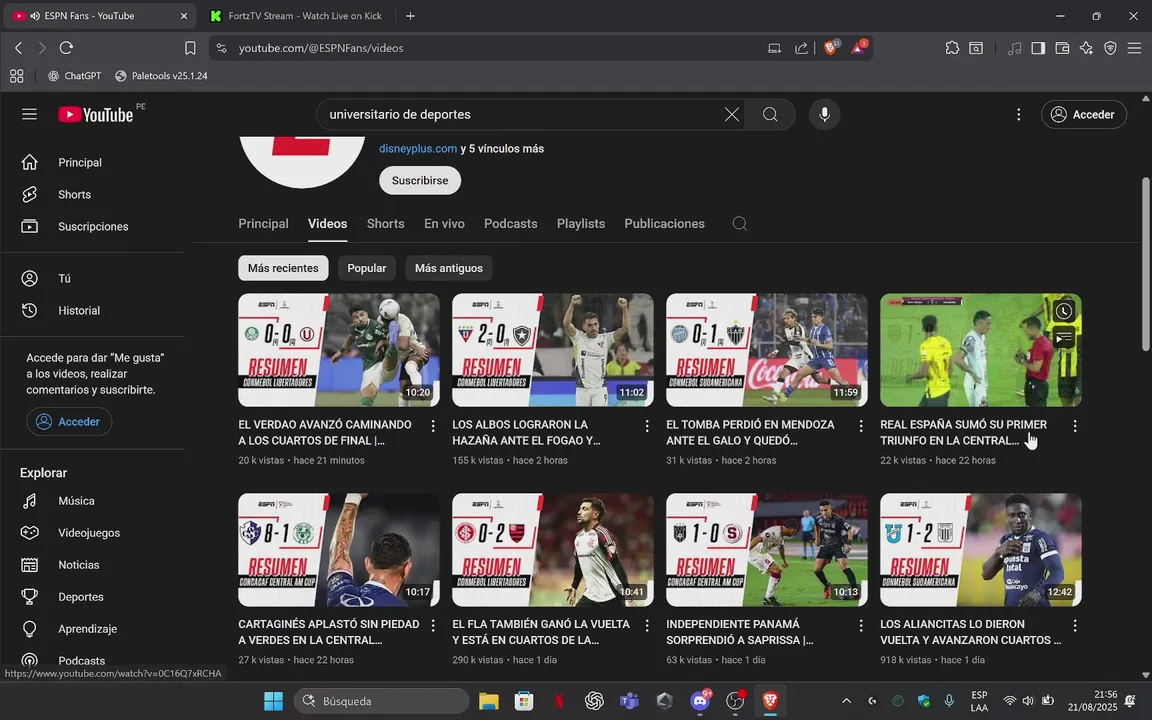Image resolution: width=1152 pixels, height=720 pixels.
Task: Open more options for LOS ALBOS video
Action: 647,426
